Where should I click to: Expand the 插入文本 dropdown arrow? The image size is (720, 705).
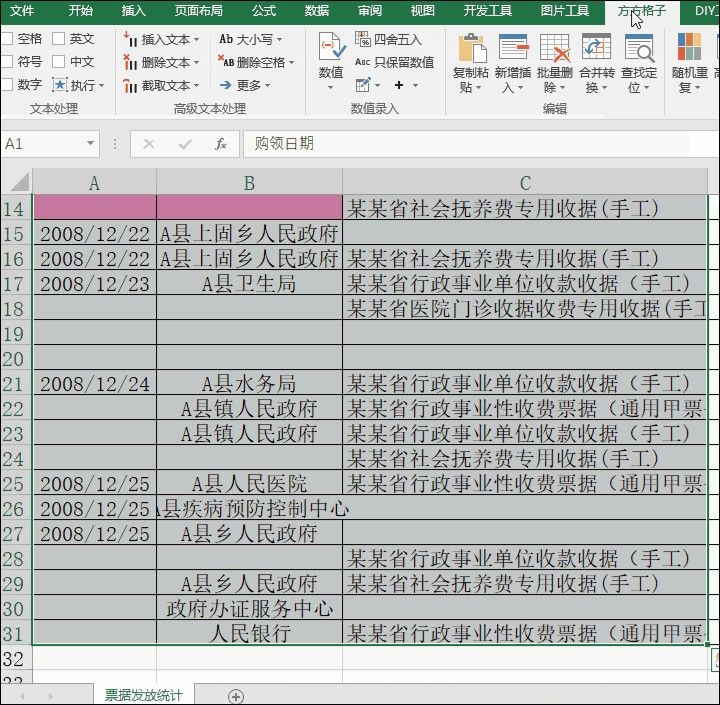click(x=197, y=40)
